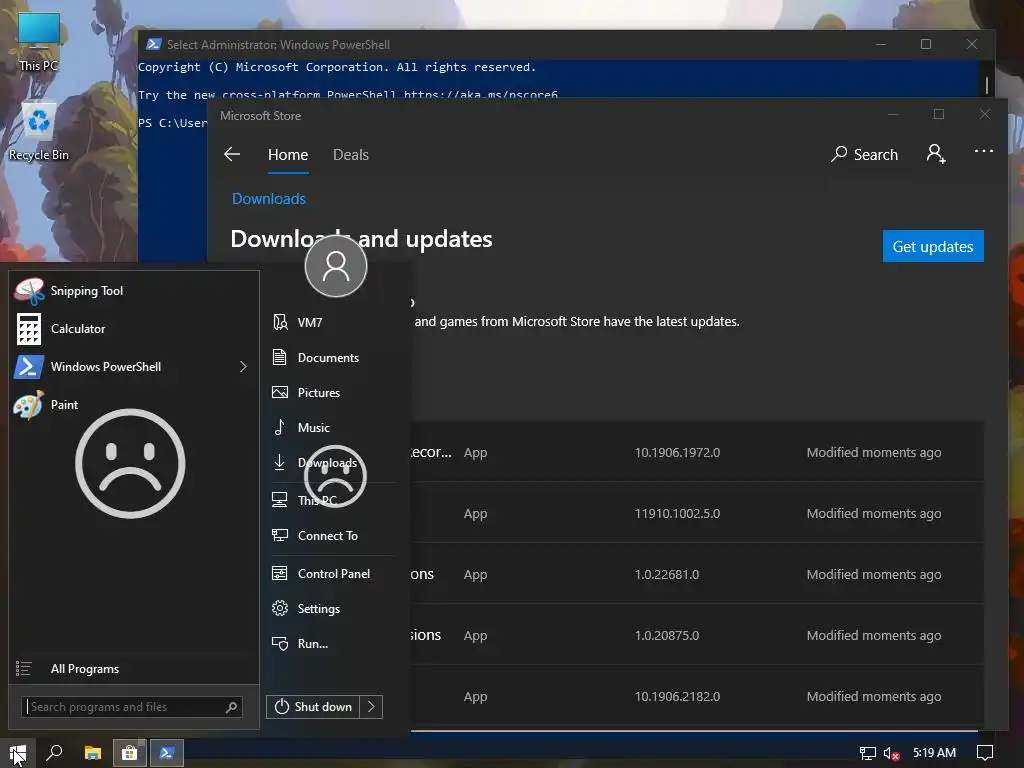Open This PC desktop icon
This screenshot has width=1024, height=768.
39,41
